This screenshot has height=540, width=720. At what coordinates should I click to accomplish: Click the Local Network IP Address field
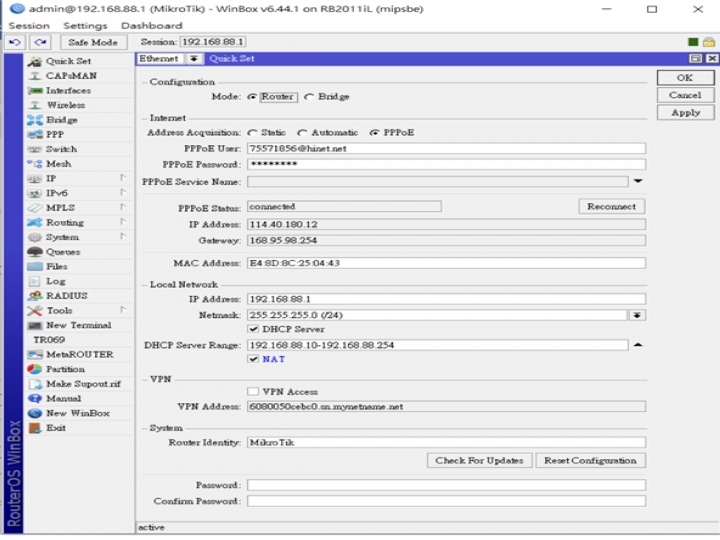pyautogui.click(x=446, y=299)
